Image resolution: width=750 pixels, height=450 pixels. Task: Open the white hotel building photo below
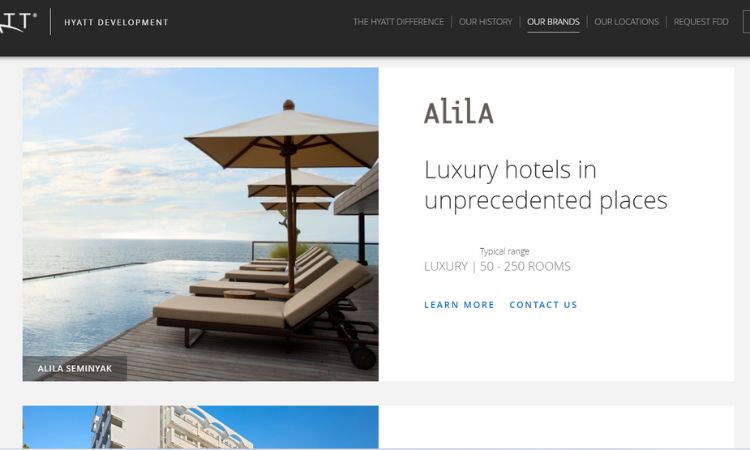pos(200,427)
